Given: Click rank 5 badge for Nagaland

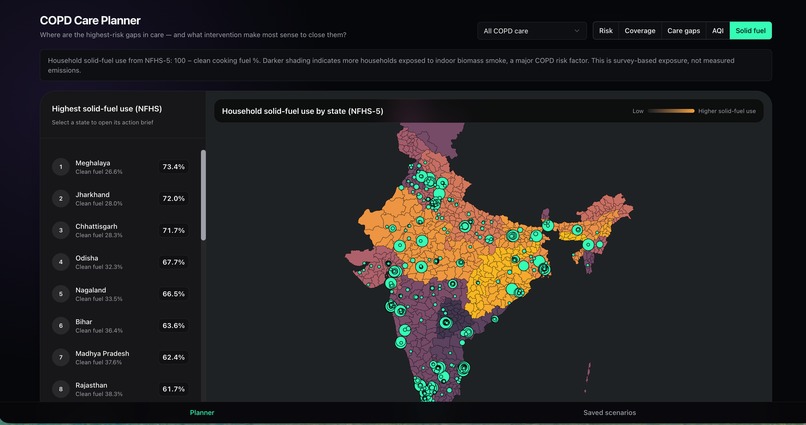Looking at the screenshot, I should pyautogui.click(x=61, y=294).
